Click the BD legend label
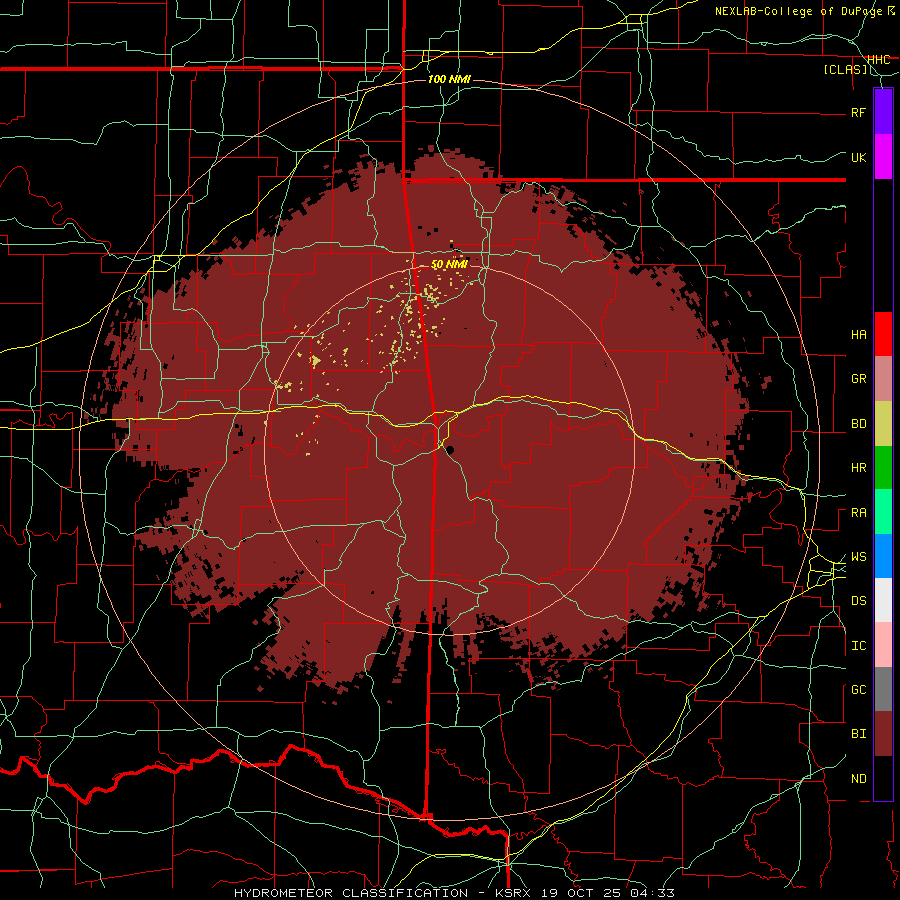900x900 pixels. click(858, 424)
